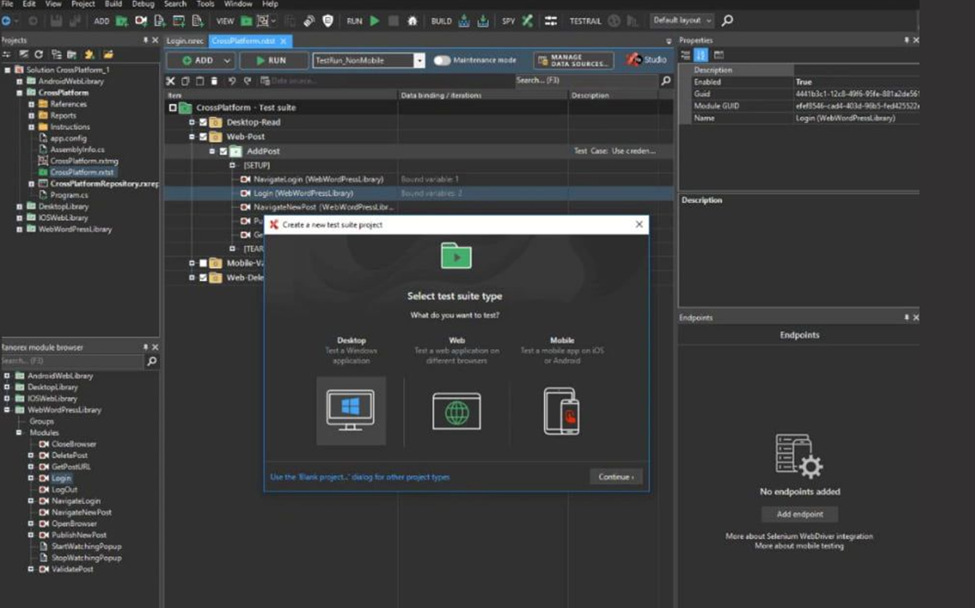Click the search magnifier icon in top toolbar
Screen dimensions: 975x608
[x=727, y=20]
